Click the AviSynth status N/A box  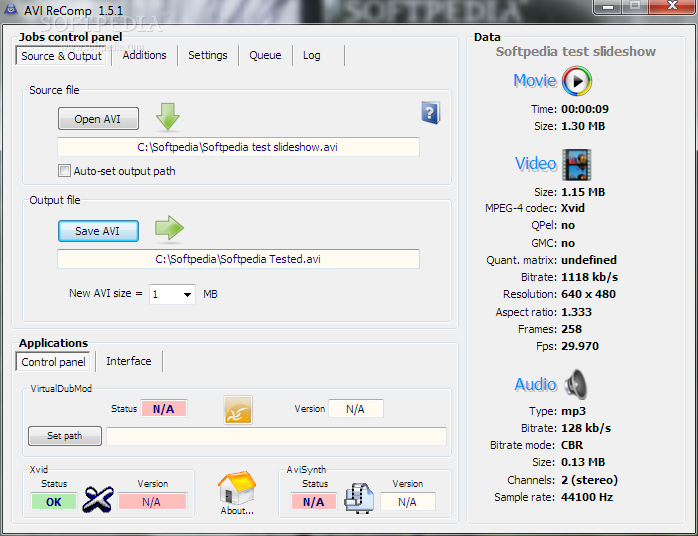314,502
